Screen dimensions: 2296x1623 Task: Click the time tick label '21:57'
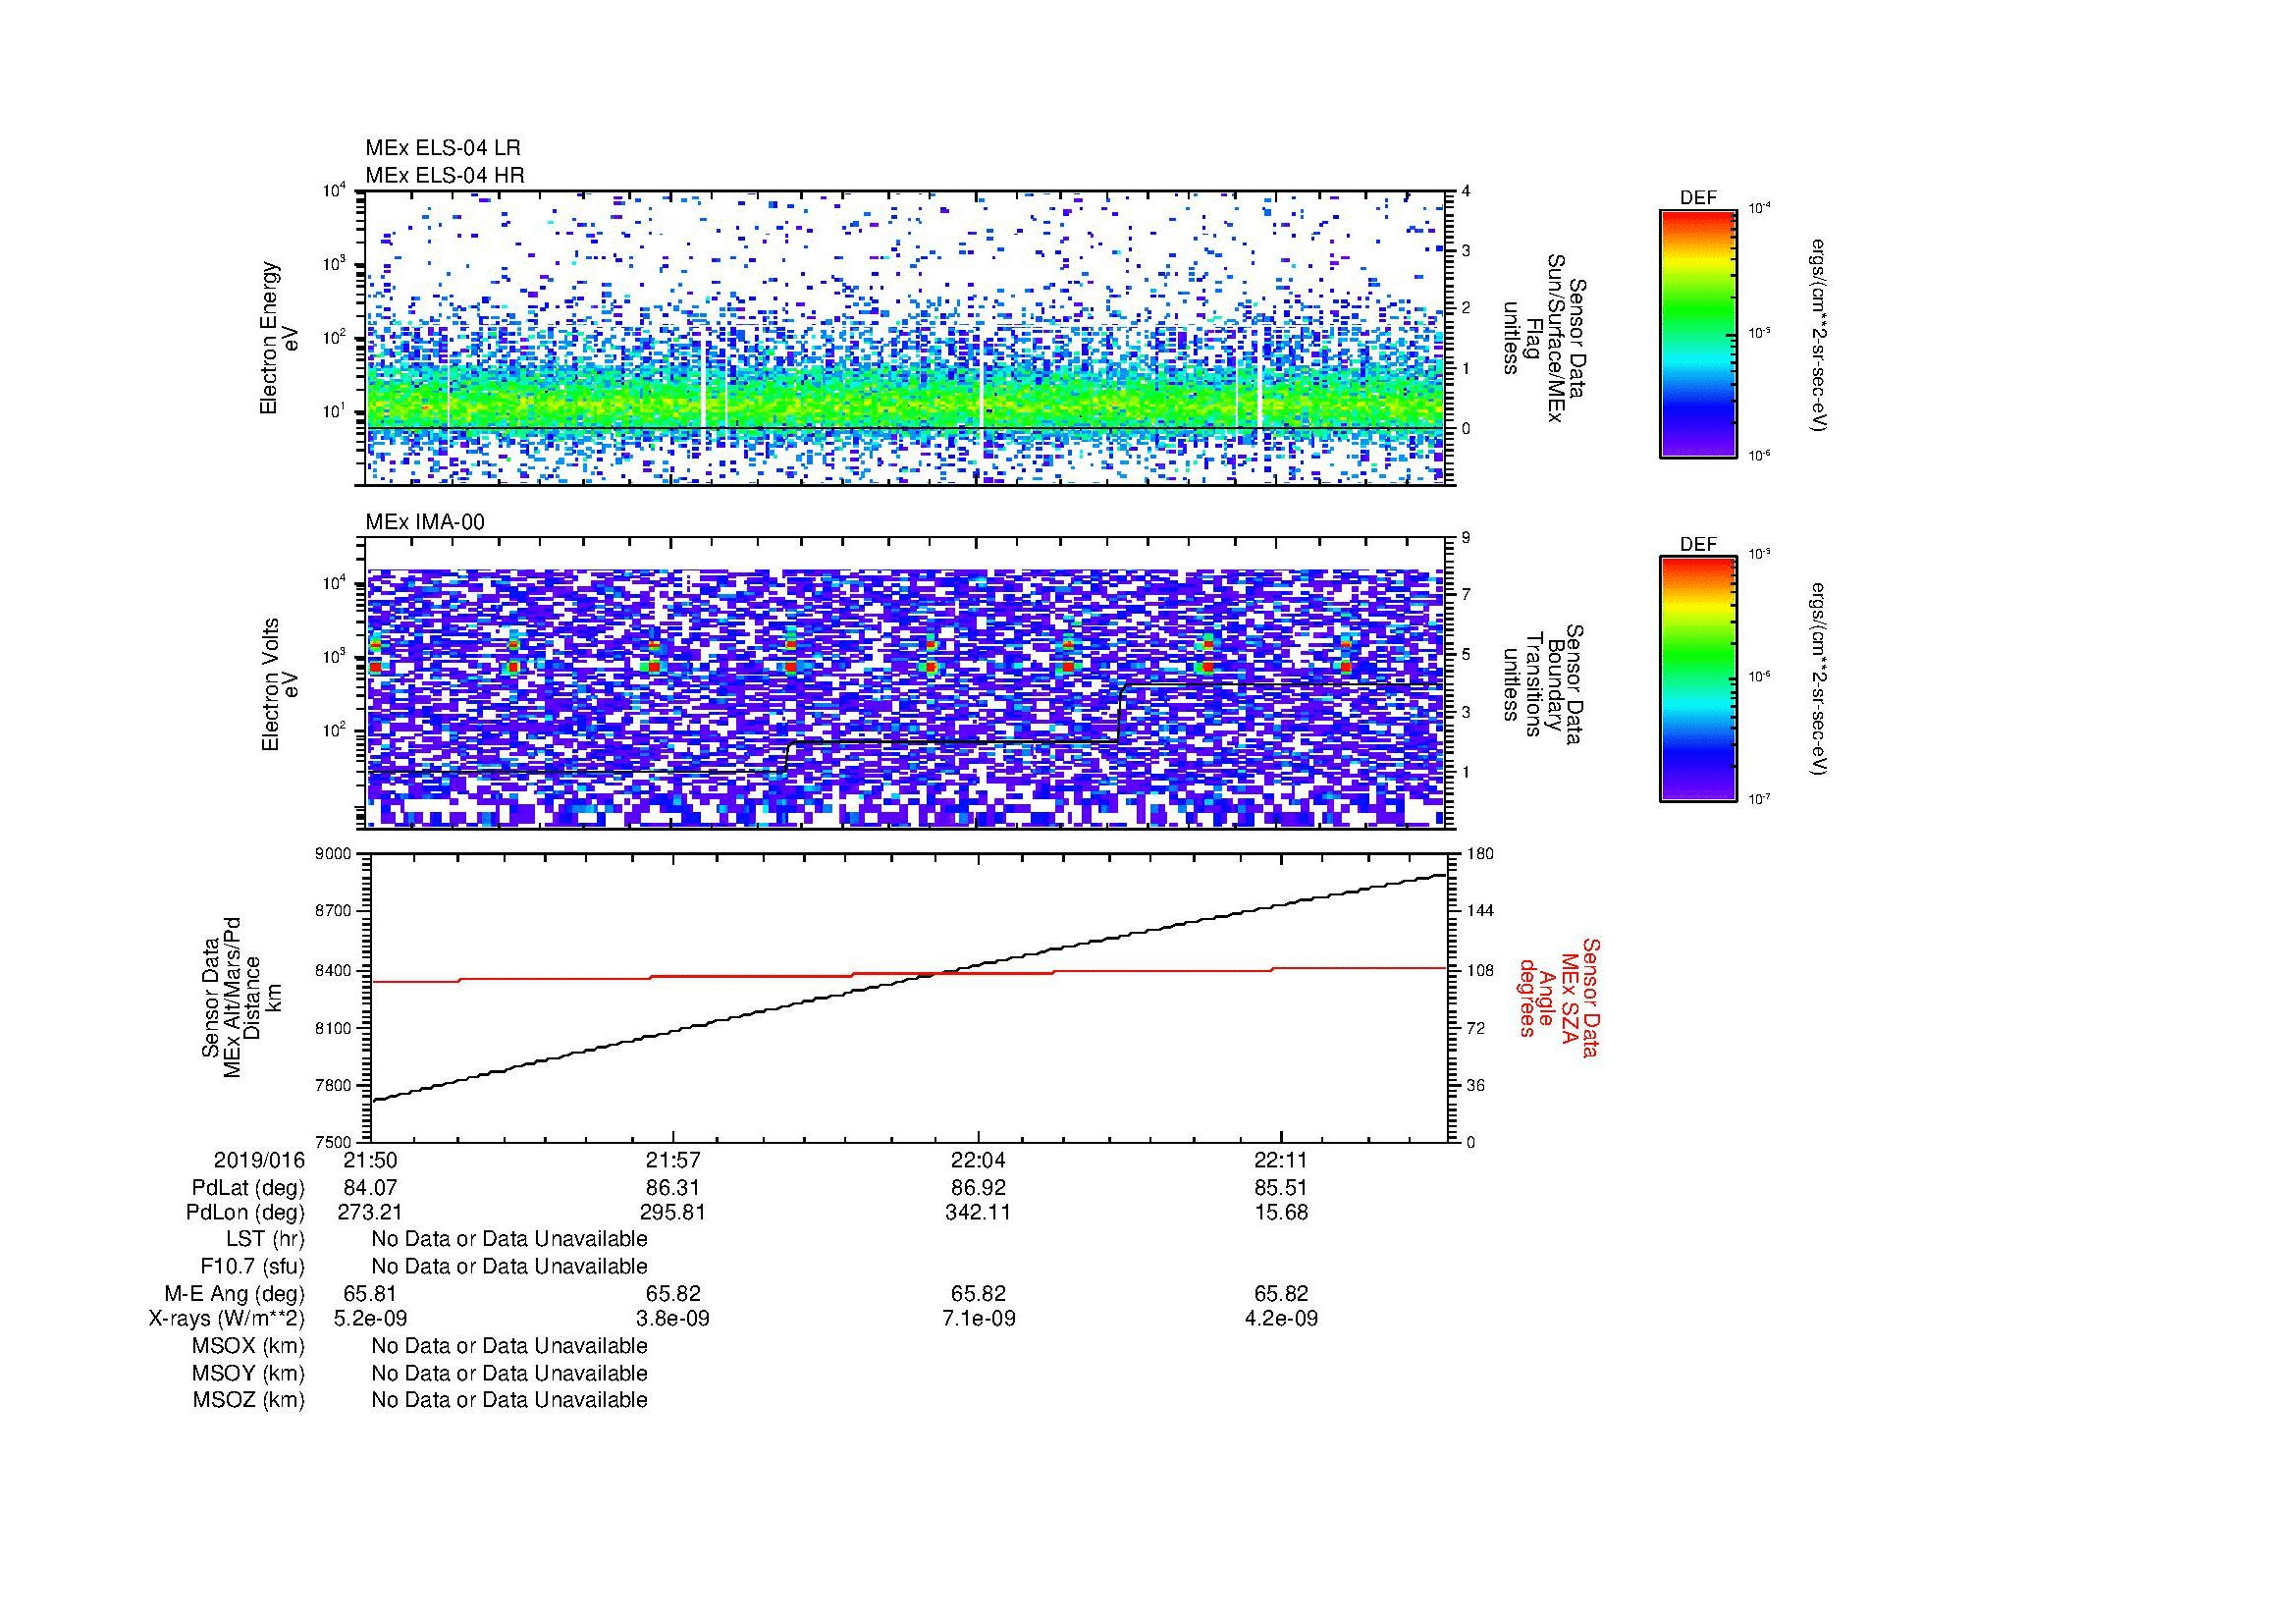point(673,1160)
